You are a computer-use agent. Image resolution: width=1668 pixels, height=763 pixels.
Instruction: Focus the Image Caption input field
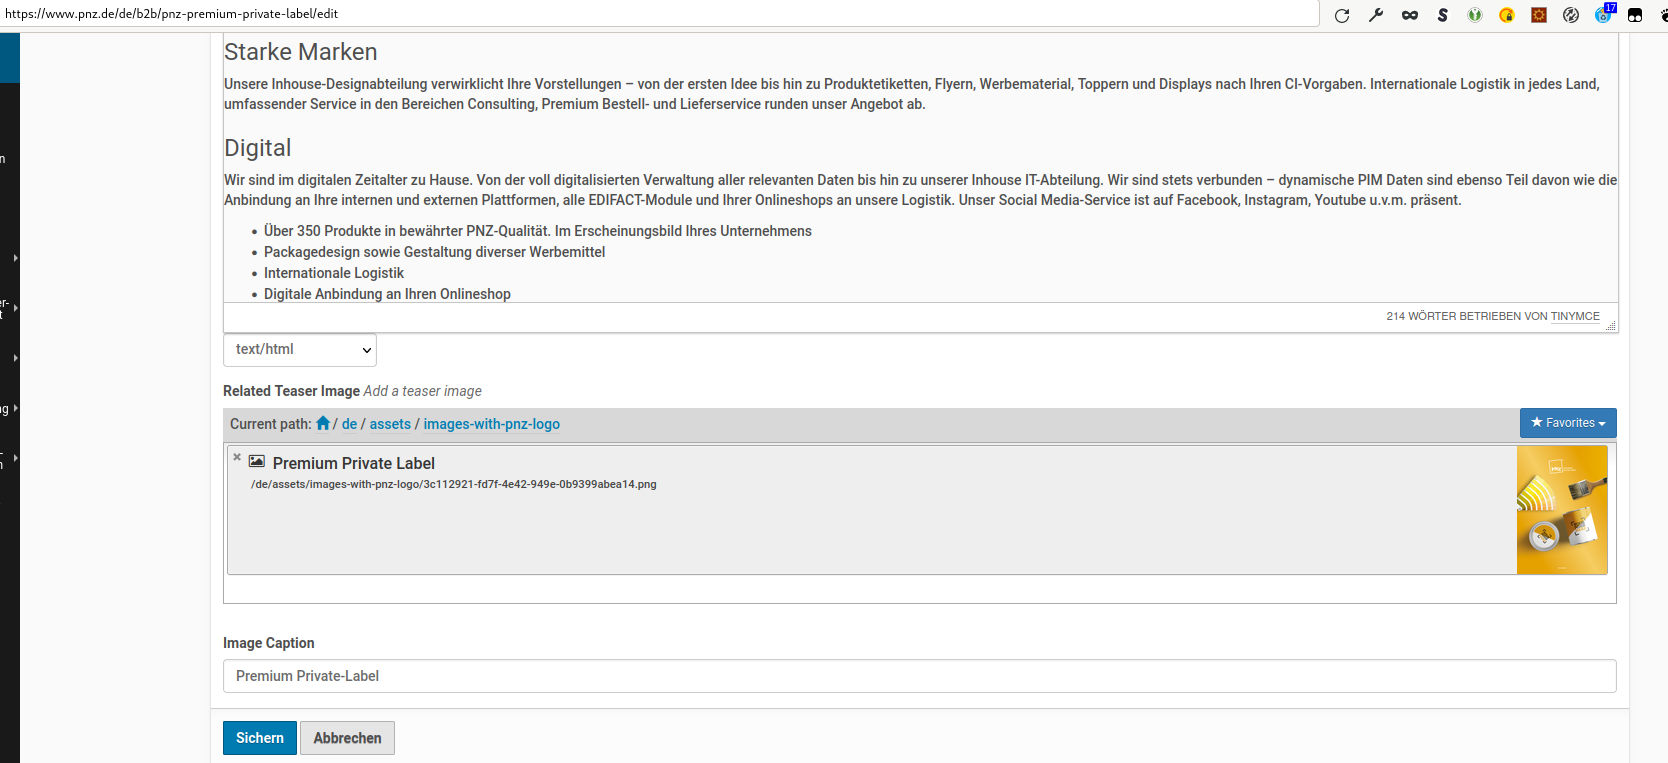click(x=919, y=676)
